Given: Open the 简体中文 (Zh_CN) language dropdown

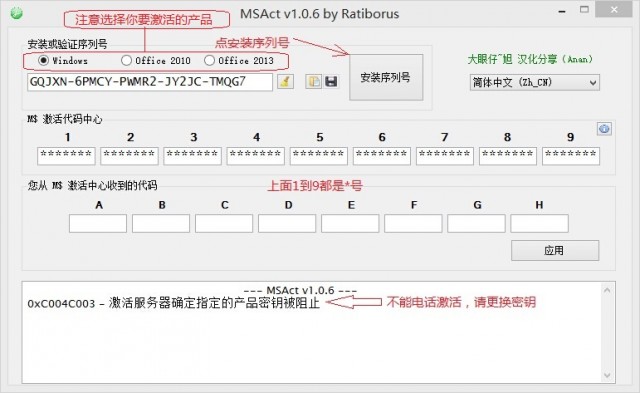Looking at the screenshot, I should (535, 82).
